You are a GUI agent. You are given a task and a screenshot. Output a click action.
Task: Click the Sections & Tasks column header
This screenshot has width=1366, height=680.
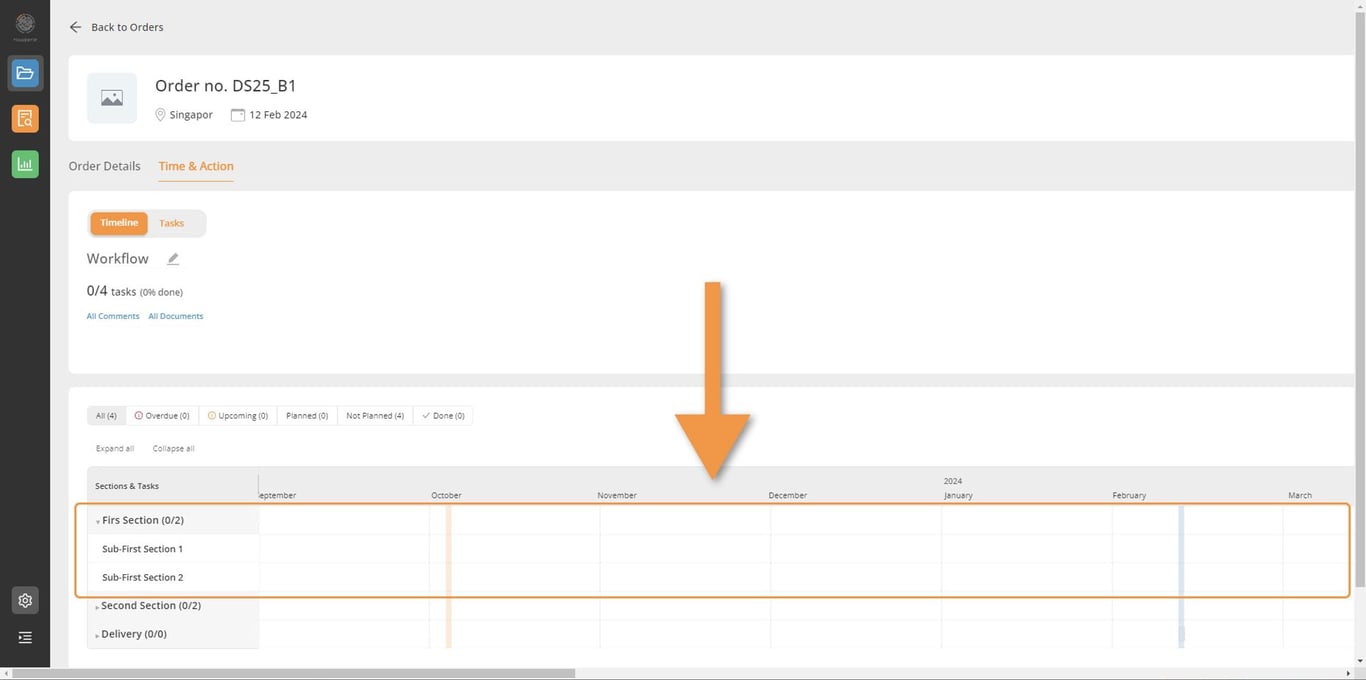[127, 486]
